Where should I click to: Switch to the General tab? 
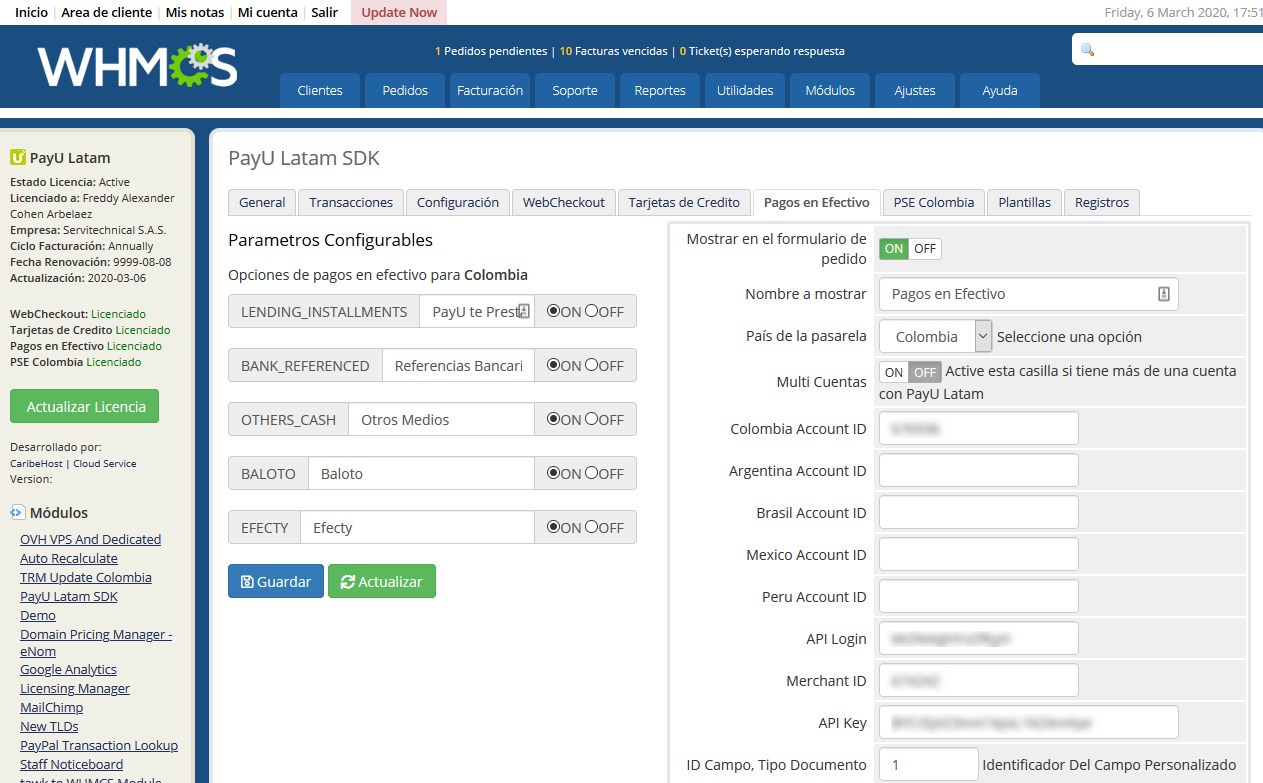click(x=262, y=202)
